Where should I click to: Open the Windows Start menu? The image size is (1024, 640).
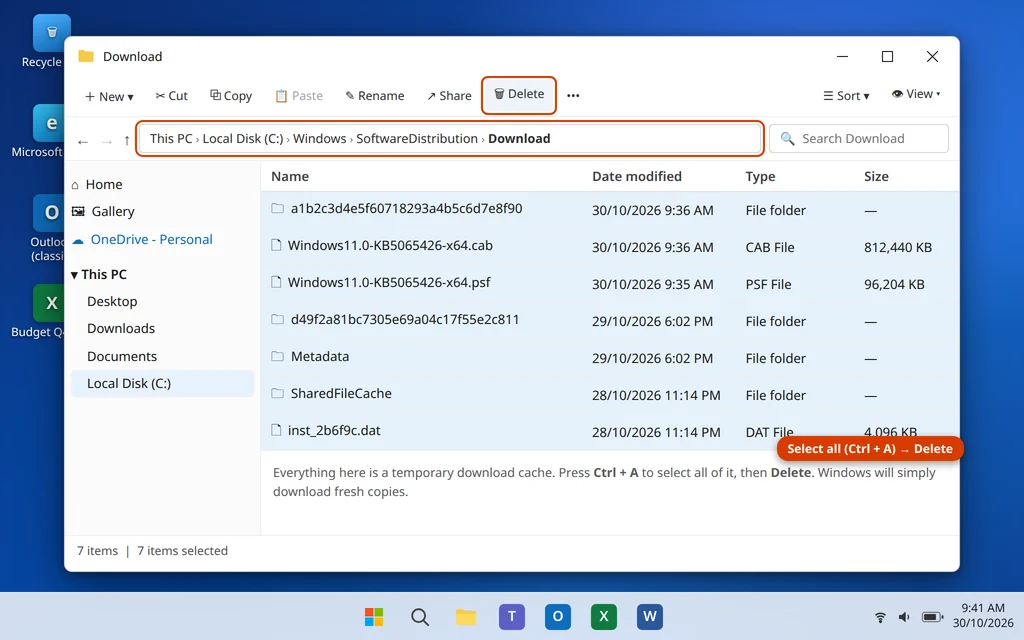[x=374, y=616]
